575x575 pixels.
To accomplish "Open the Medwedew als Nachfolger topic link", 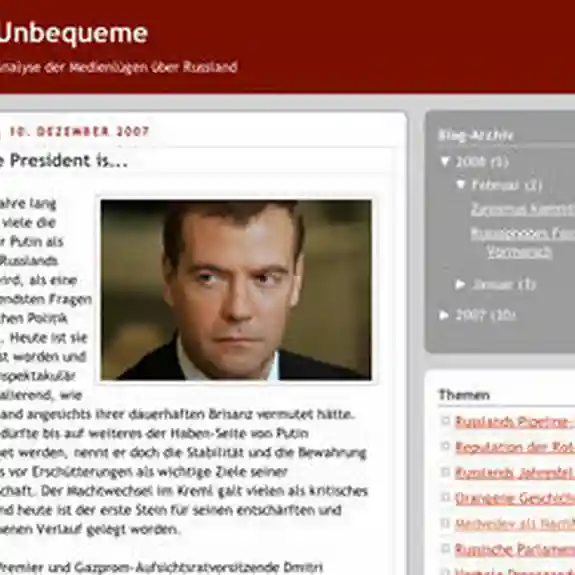I will point(515,524).
